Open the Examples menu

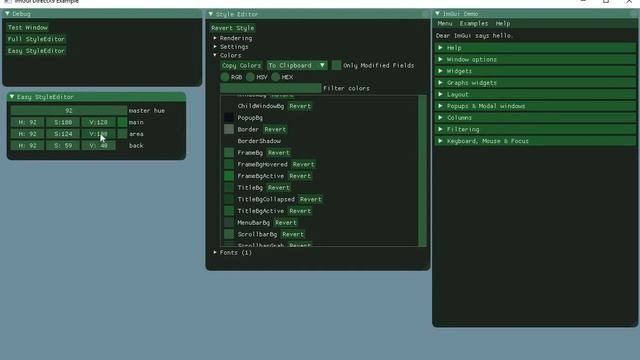click(x=474, y=24)
